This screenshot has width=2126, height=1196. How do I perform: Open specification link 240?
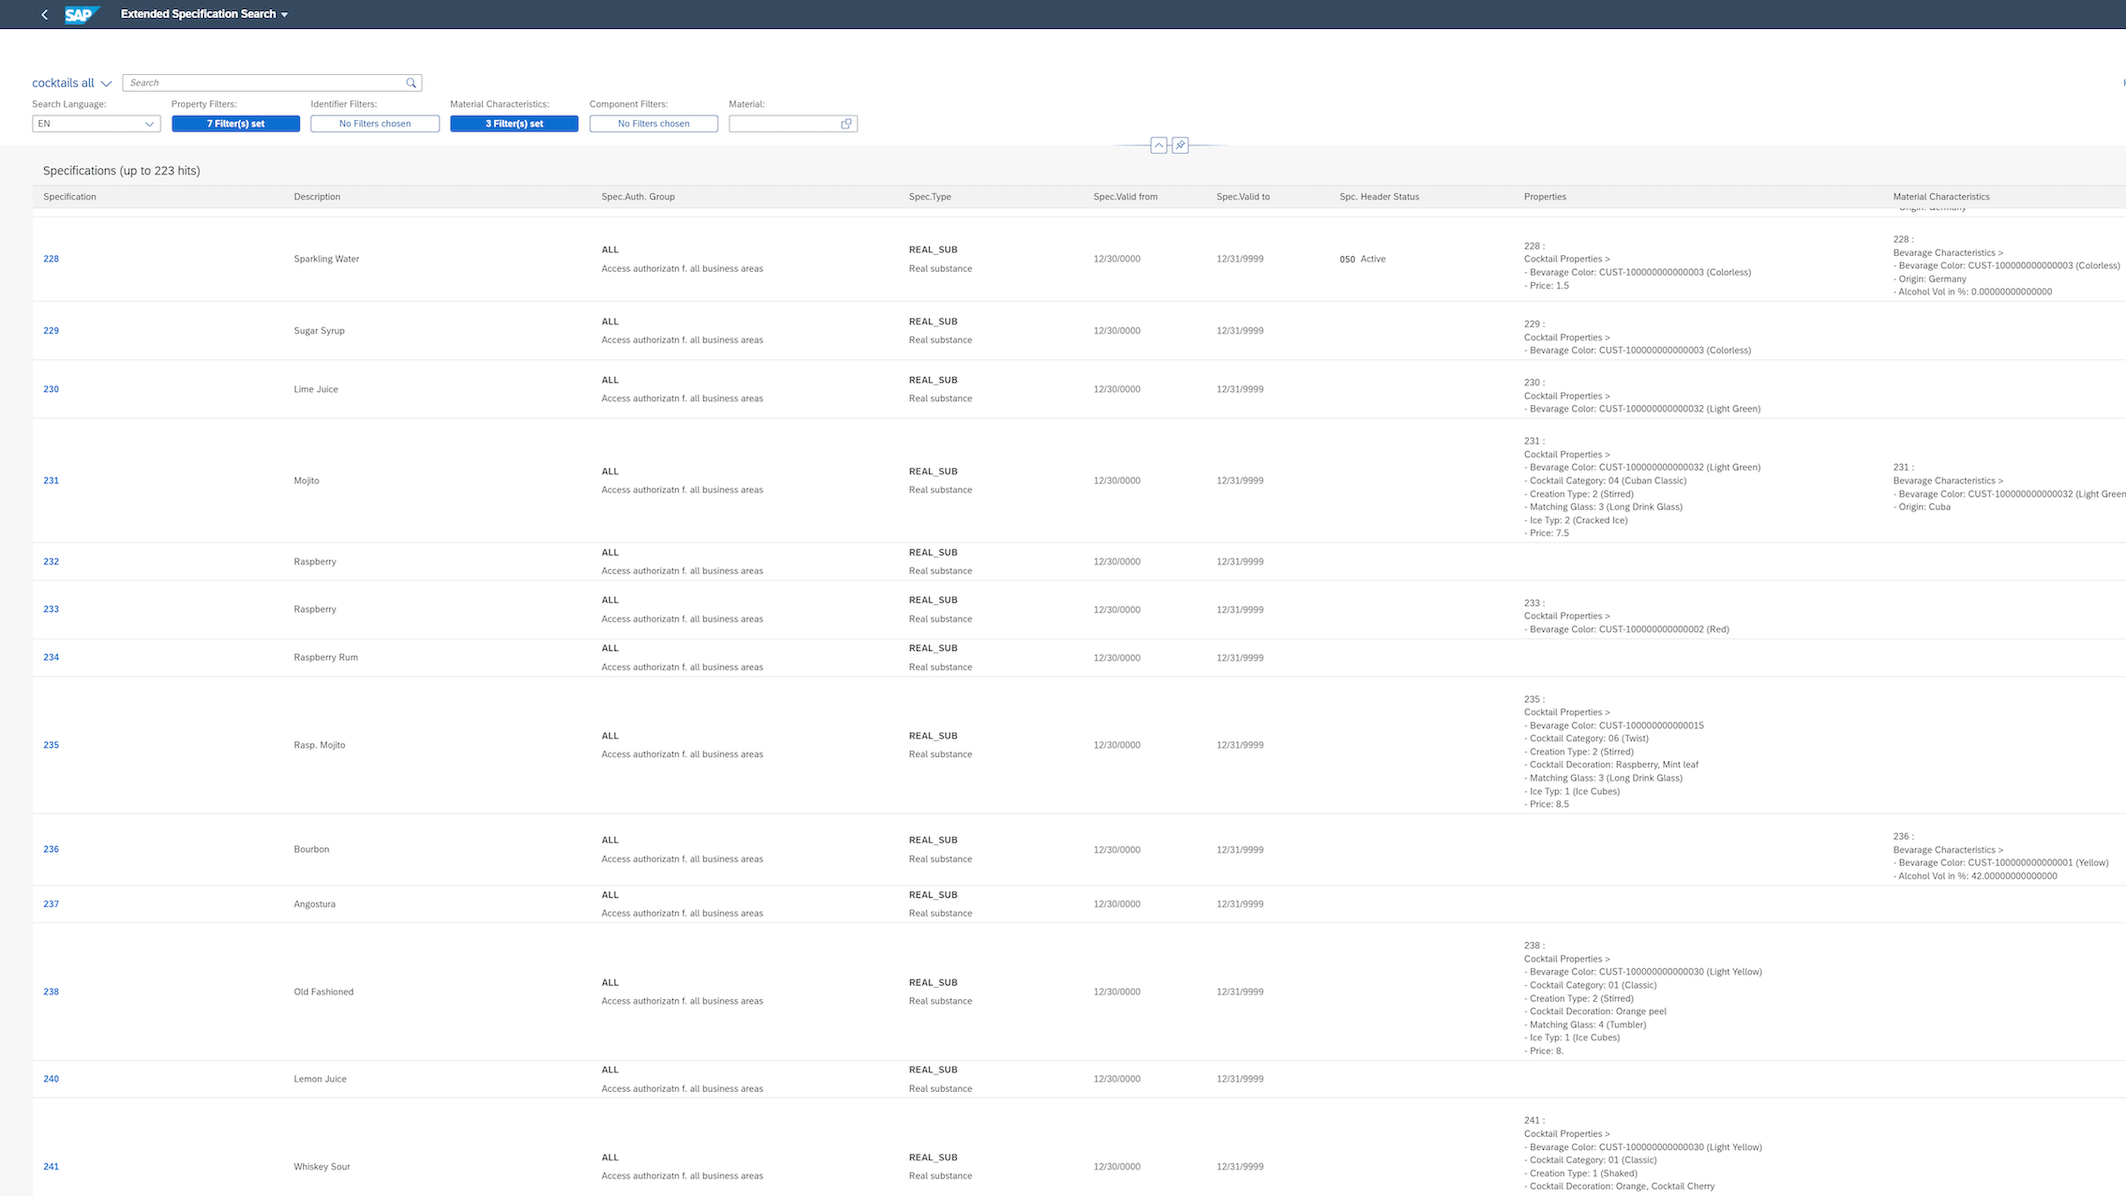click(51, 1079)
